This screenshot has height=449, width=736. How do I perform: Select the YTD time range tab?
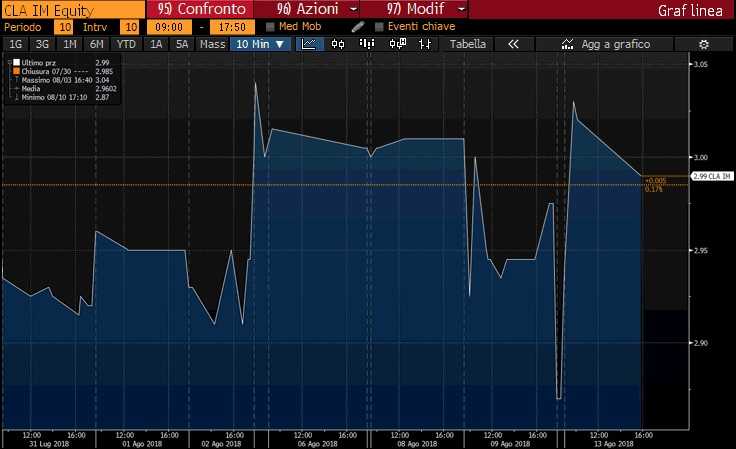(126, 44)
